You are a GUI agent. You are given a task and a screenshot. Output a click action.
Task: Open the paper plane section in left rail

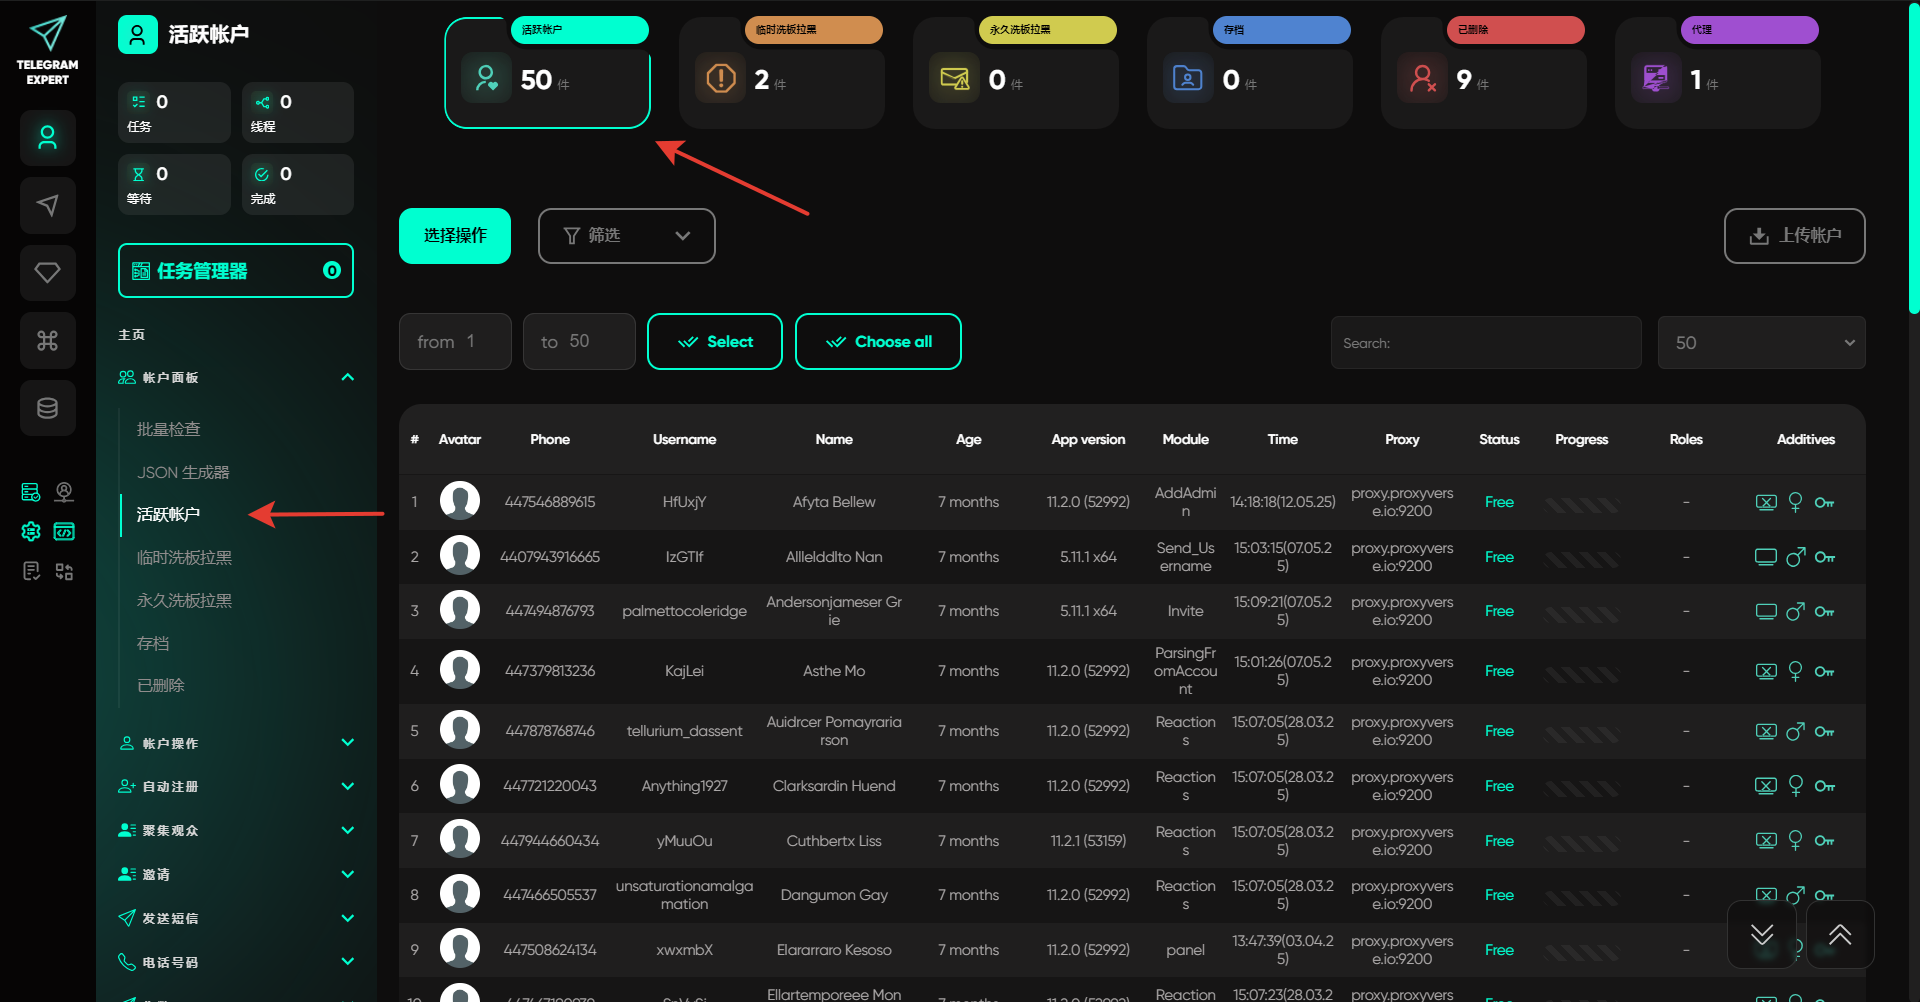click(x=47, y=206)
